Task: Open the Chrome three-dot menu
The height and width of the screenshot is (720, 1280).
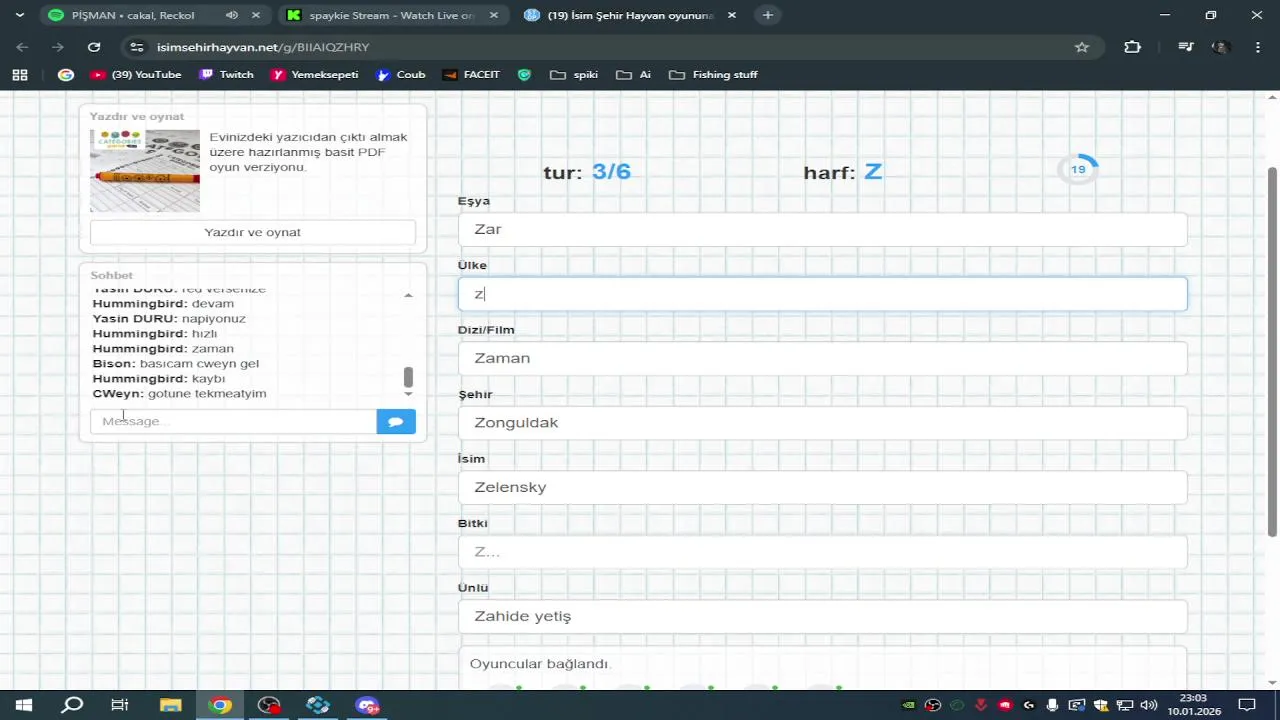Action: (x=1257, y=47)
